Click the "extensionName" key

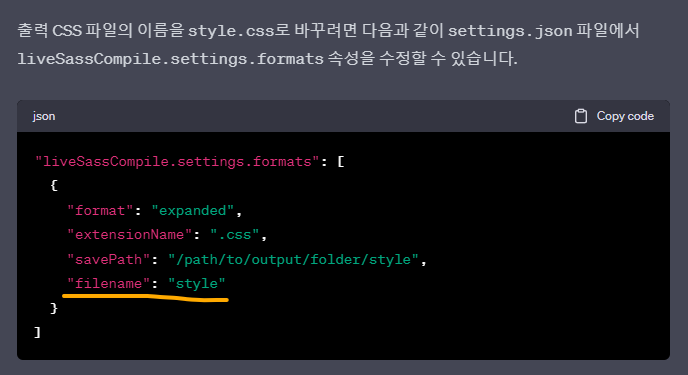(x=129, y=235)
